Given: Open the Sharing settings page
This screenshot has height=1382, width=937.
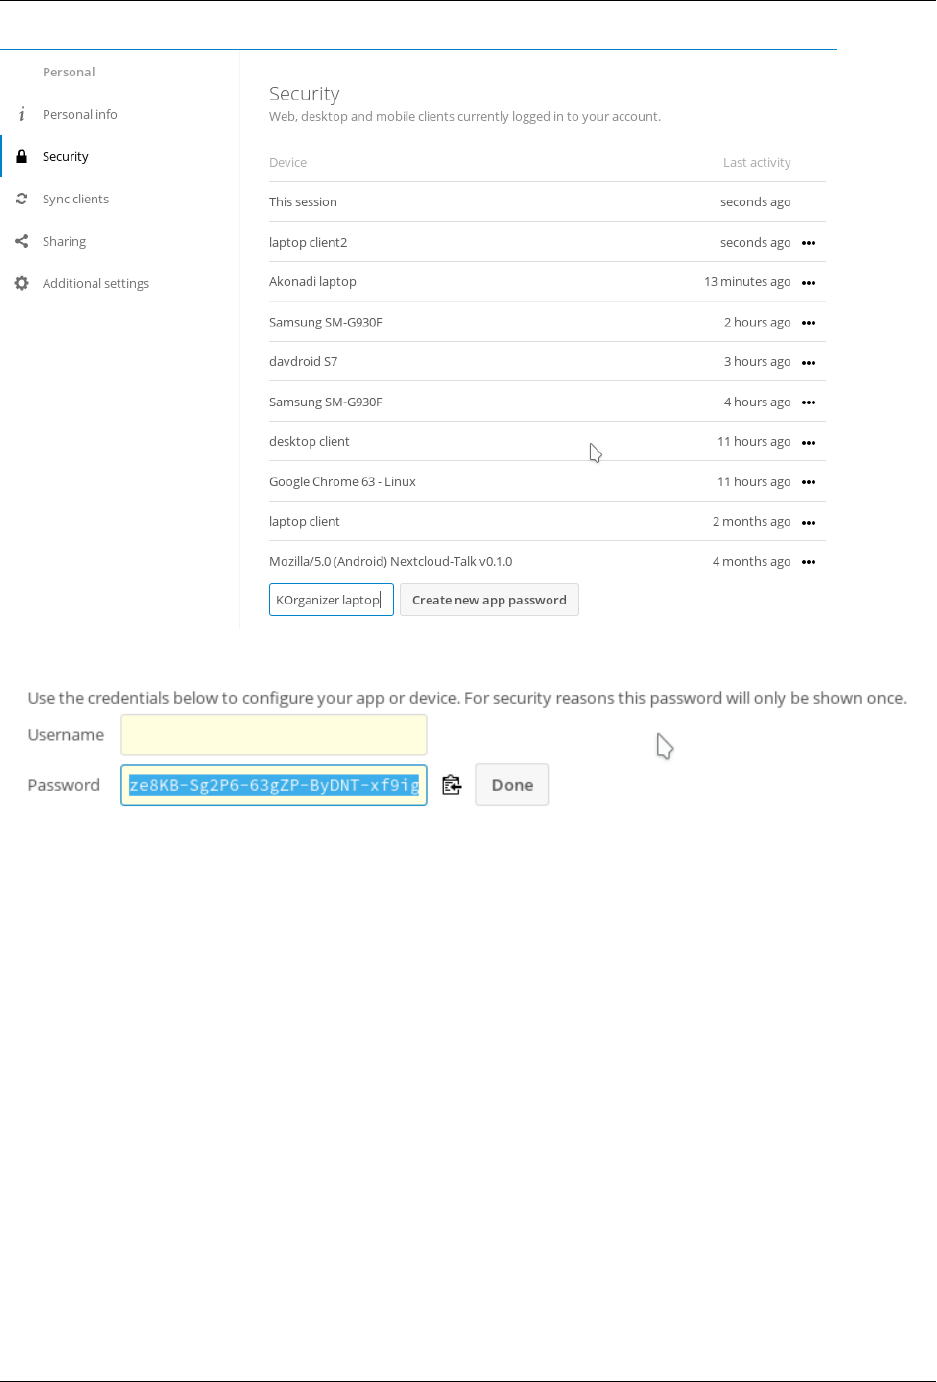Looking at the screenshot, I should (64, 242).
